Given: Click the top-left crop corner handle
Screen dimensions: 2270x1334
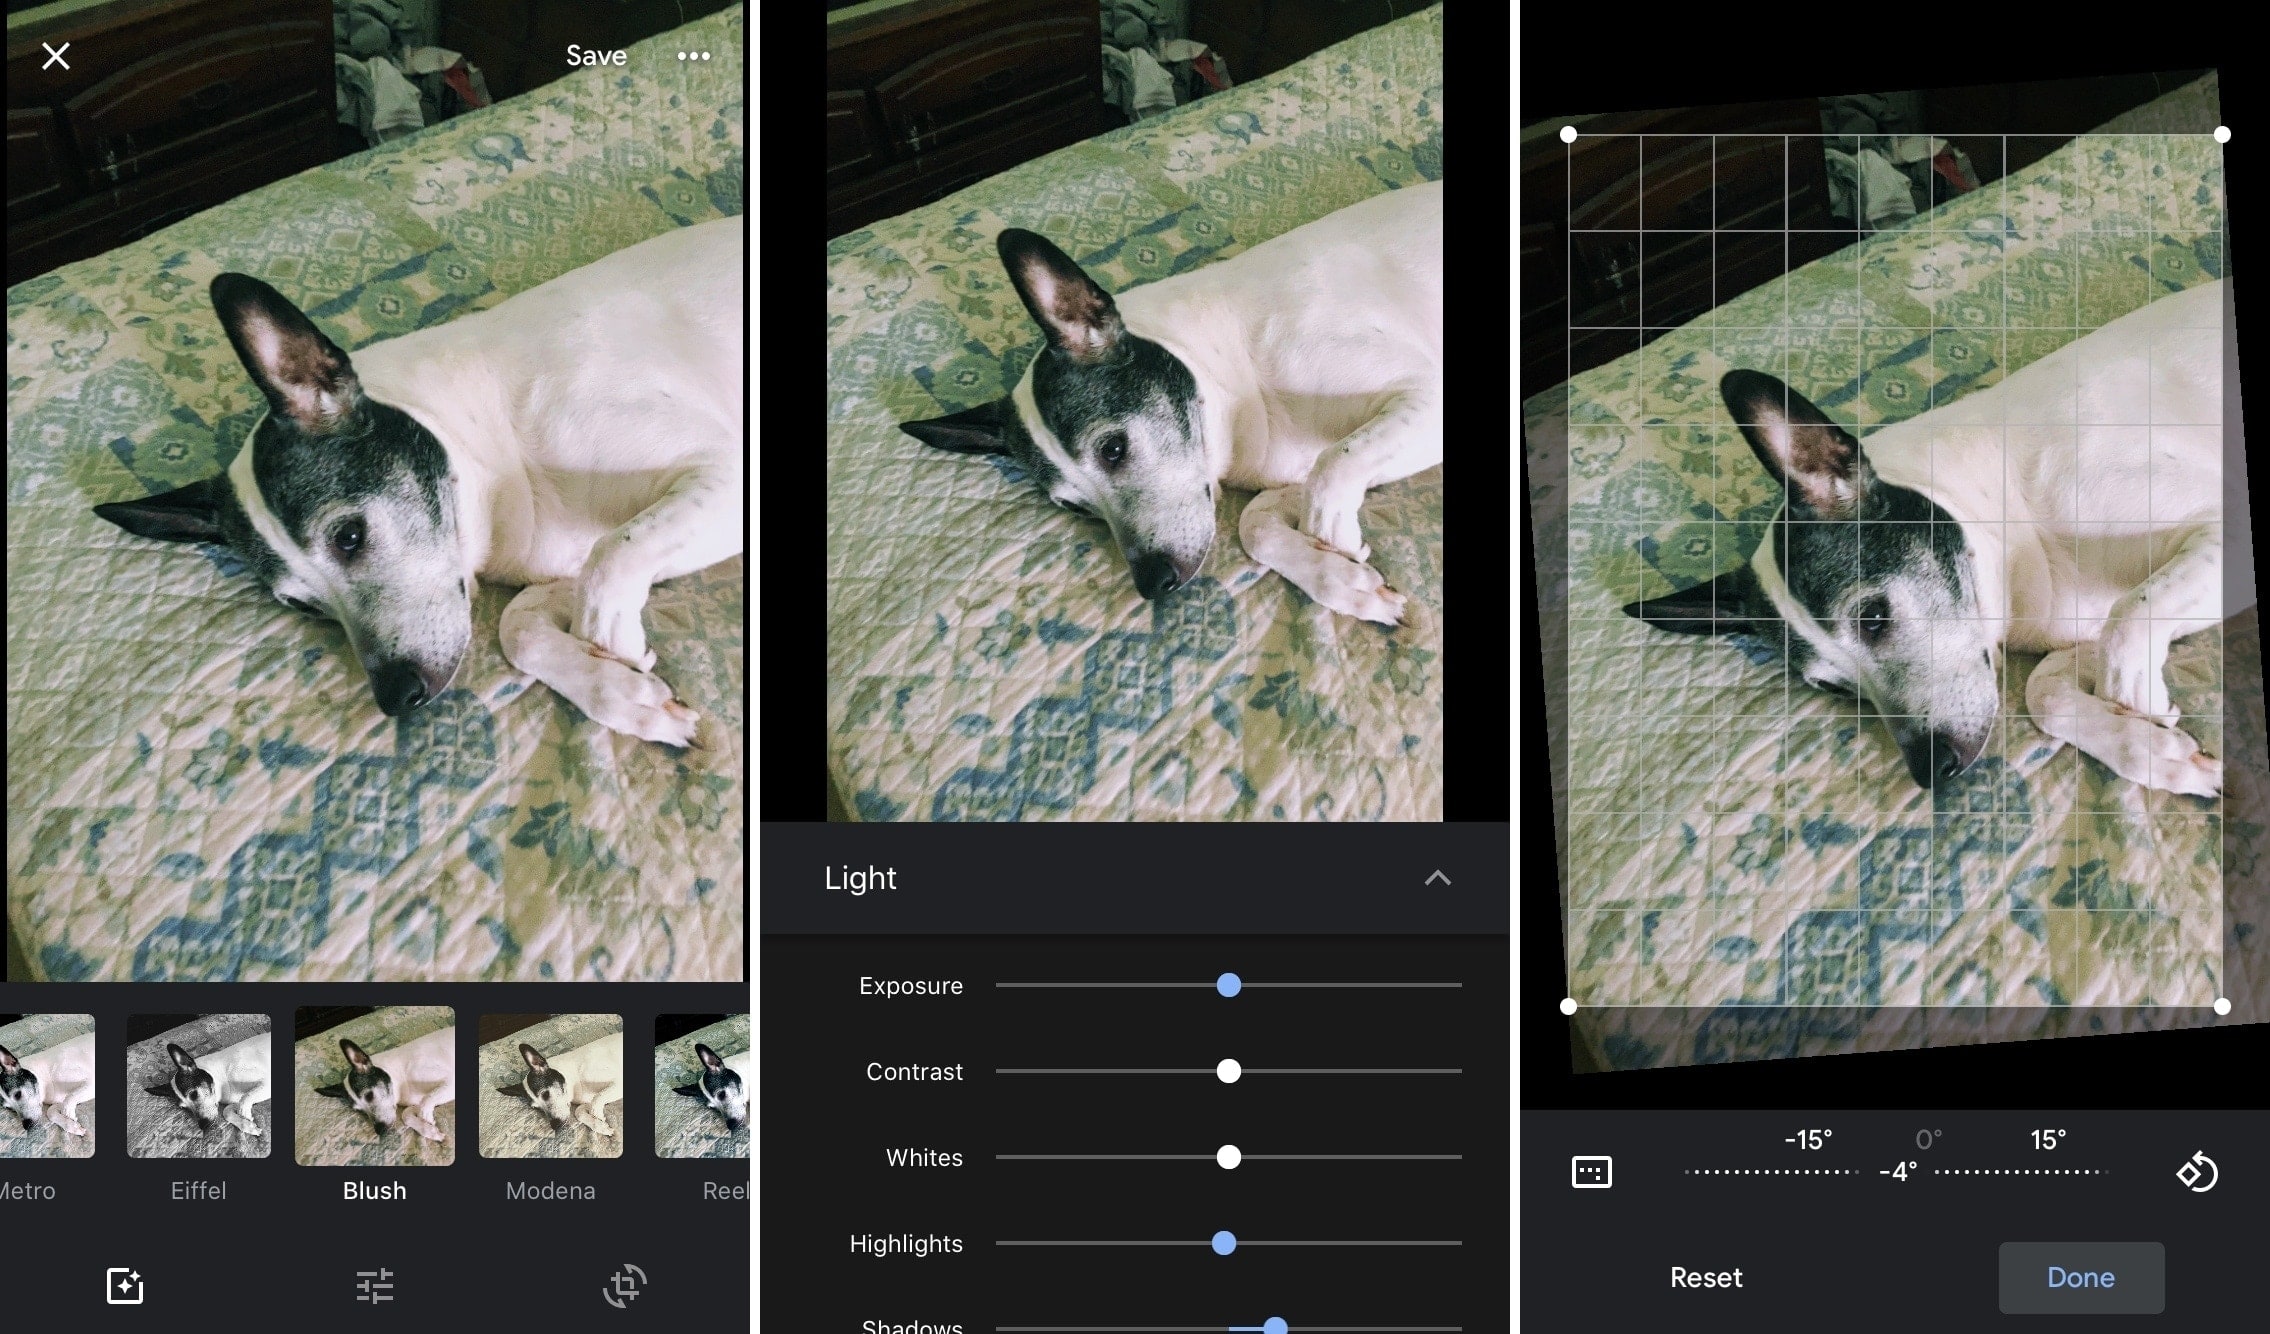Looking at the screenshot, I should [1568, 134].
